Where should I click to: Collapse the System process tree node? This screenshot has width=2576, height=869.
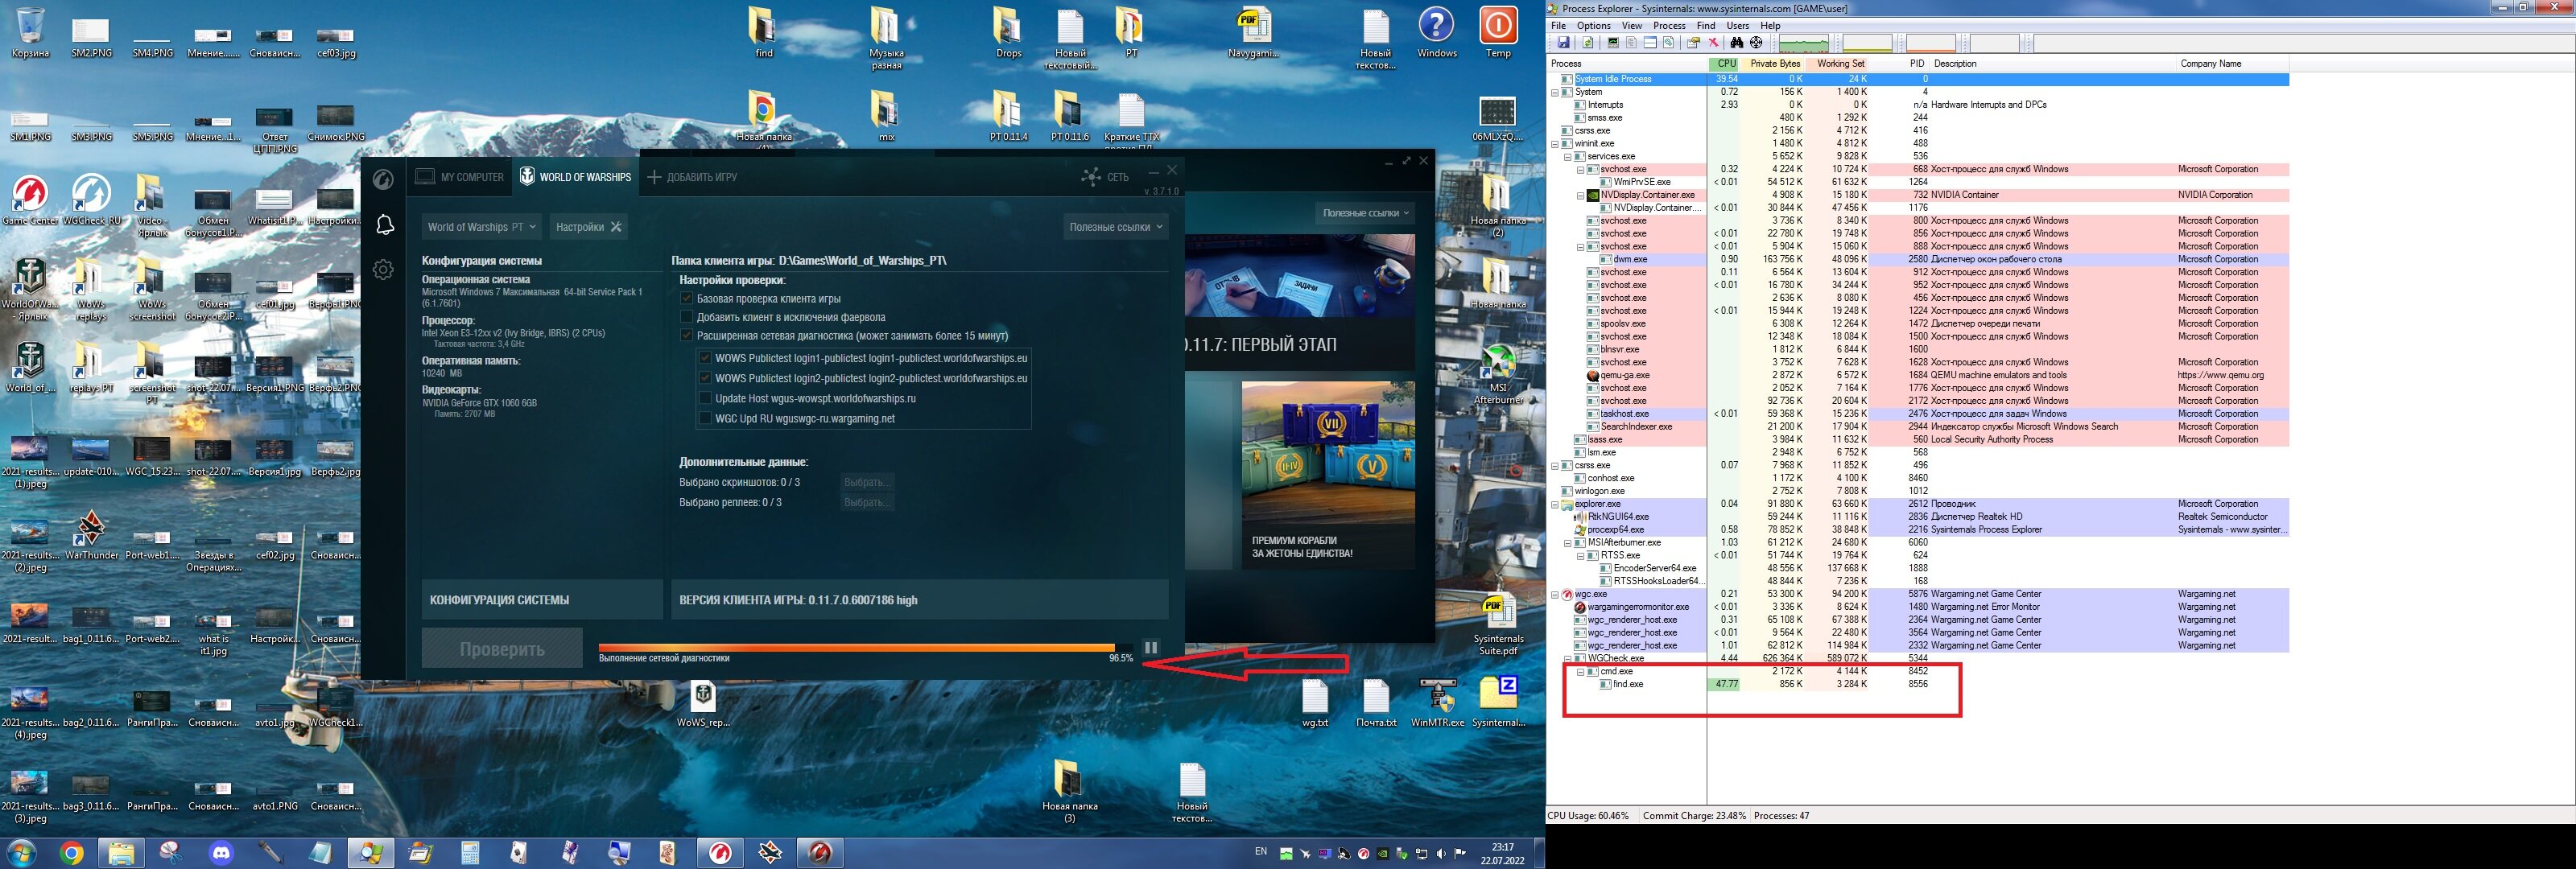click(1555, 92)
